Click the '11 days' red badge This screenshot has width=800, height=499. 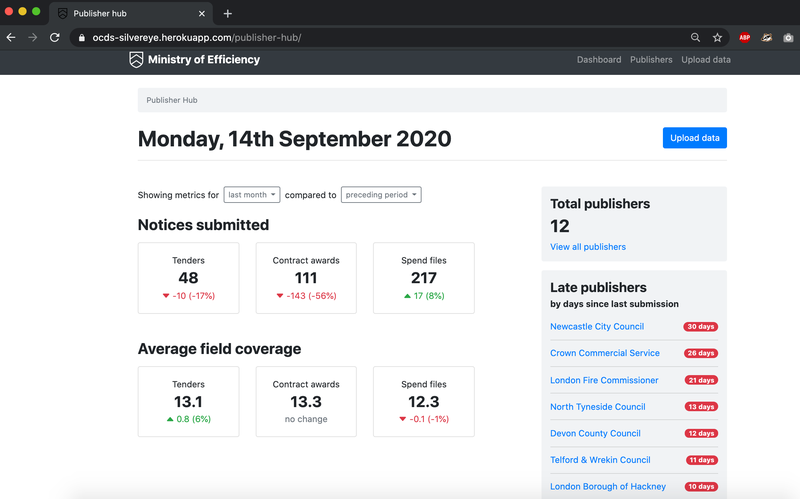(702, 460)
